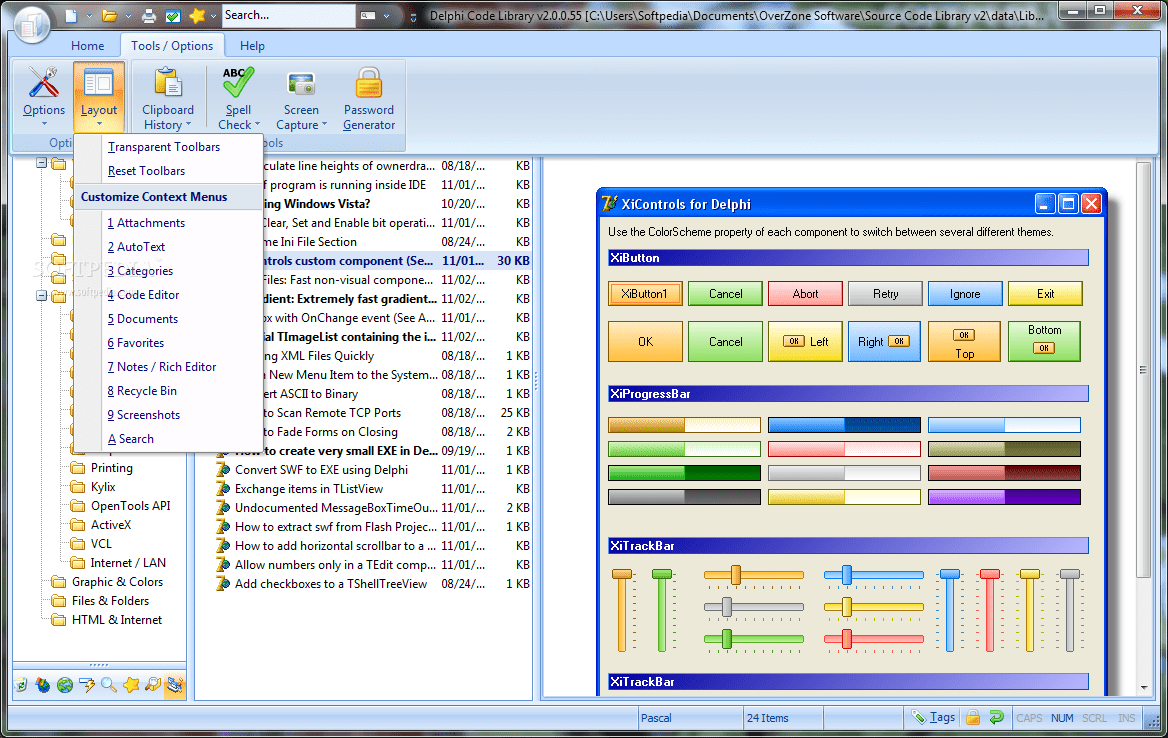Click the Search input box
Image resolution: width=1168 pixels, height=738 pixels.
(287, 15)
